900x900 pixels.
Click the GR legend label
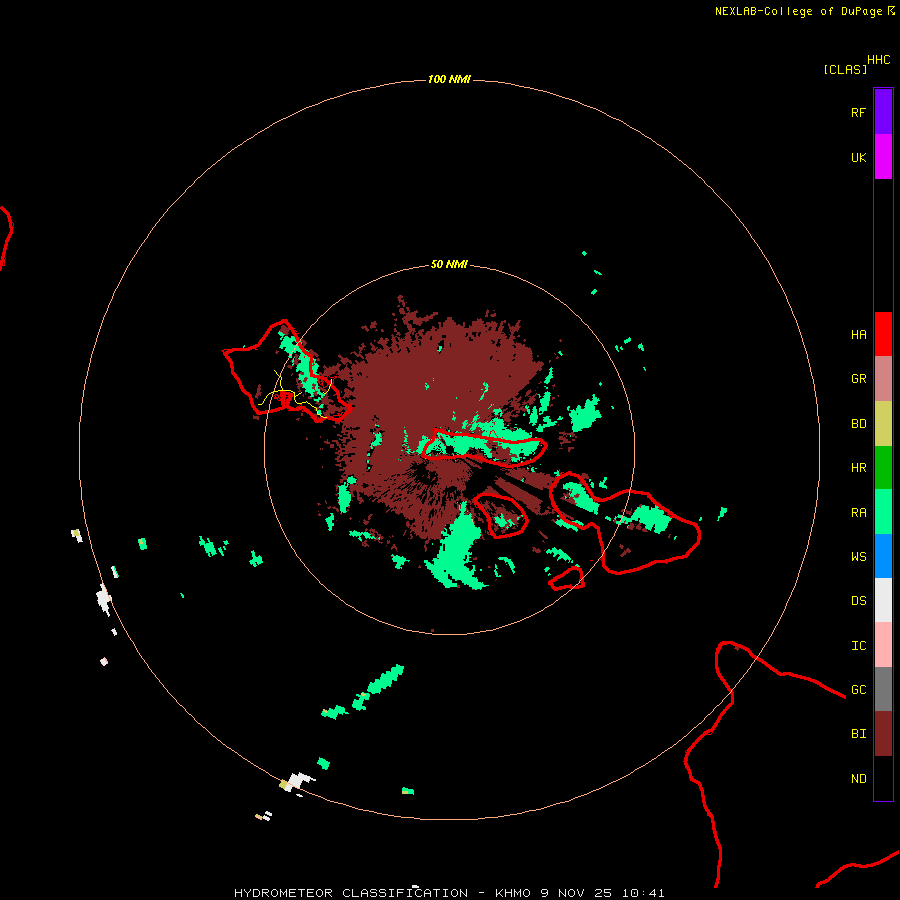click(858, 379)
